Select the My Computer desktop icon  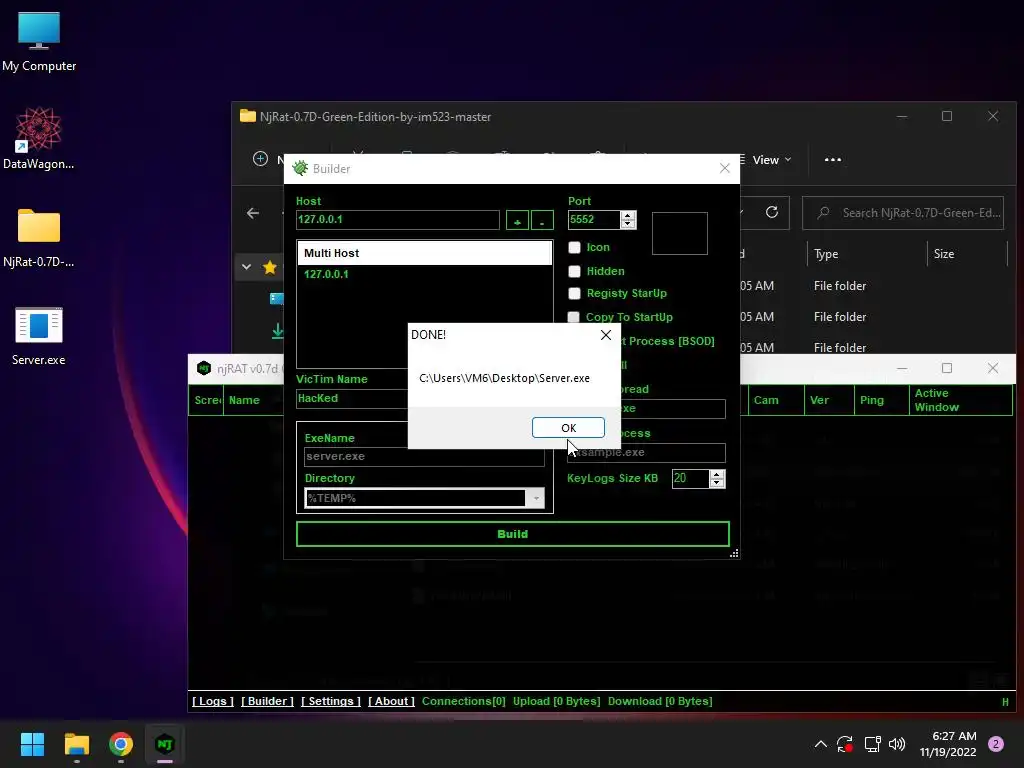(x=39, y=42)
